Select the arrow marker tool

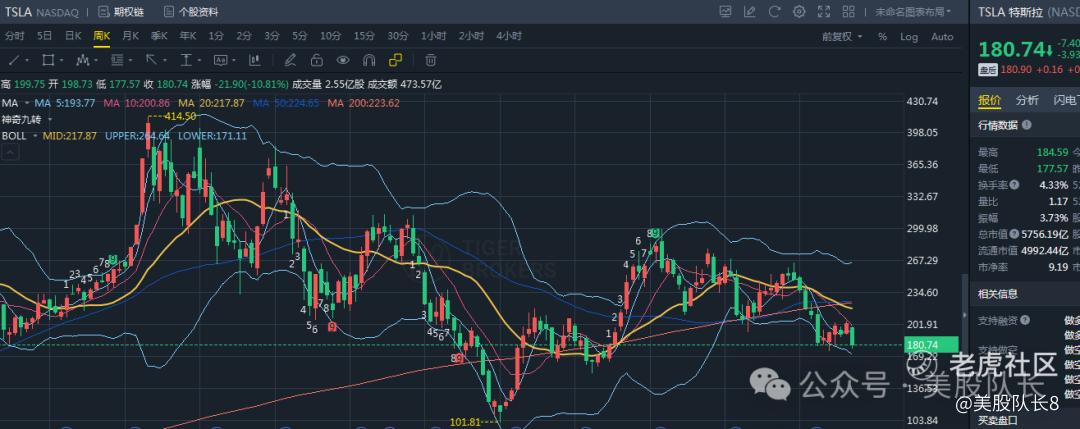coord(152,61)
